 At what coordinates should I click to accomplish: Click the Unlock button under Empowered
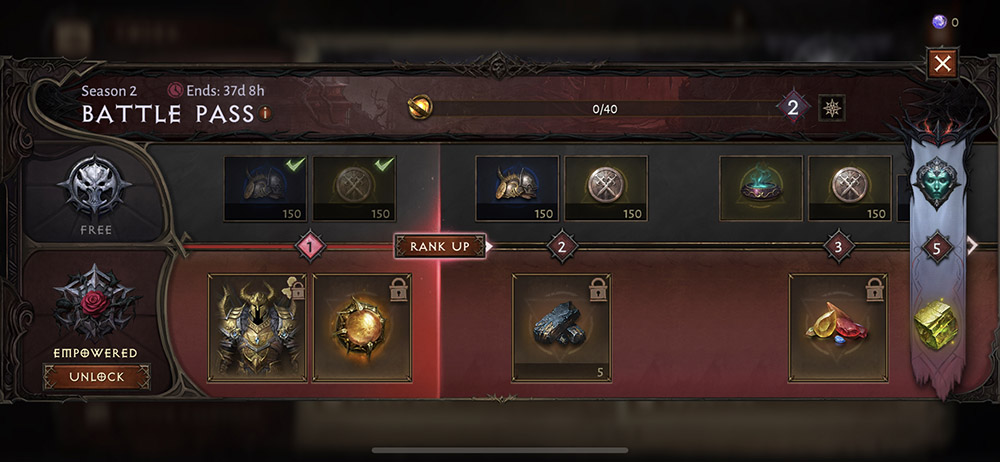(97, 377)
